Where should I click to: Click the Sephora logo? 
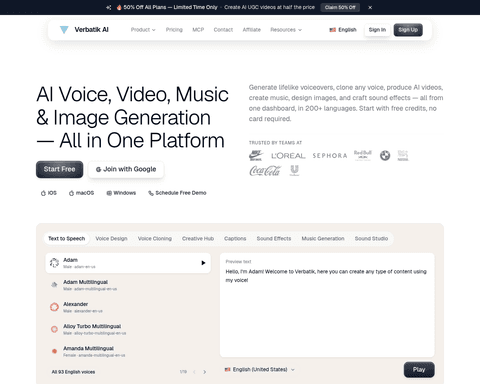330,156
